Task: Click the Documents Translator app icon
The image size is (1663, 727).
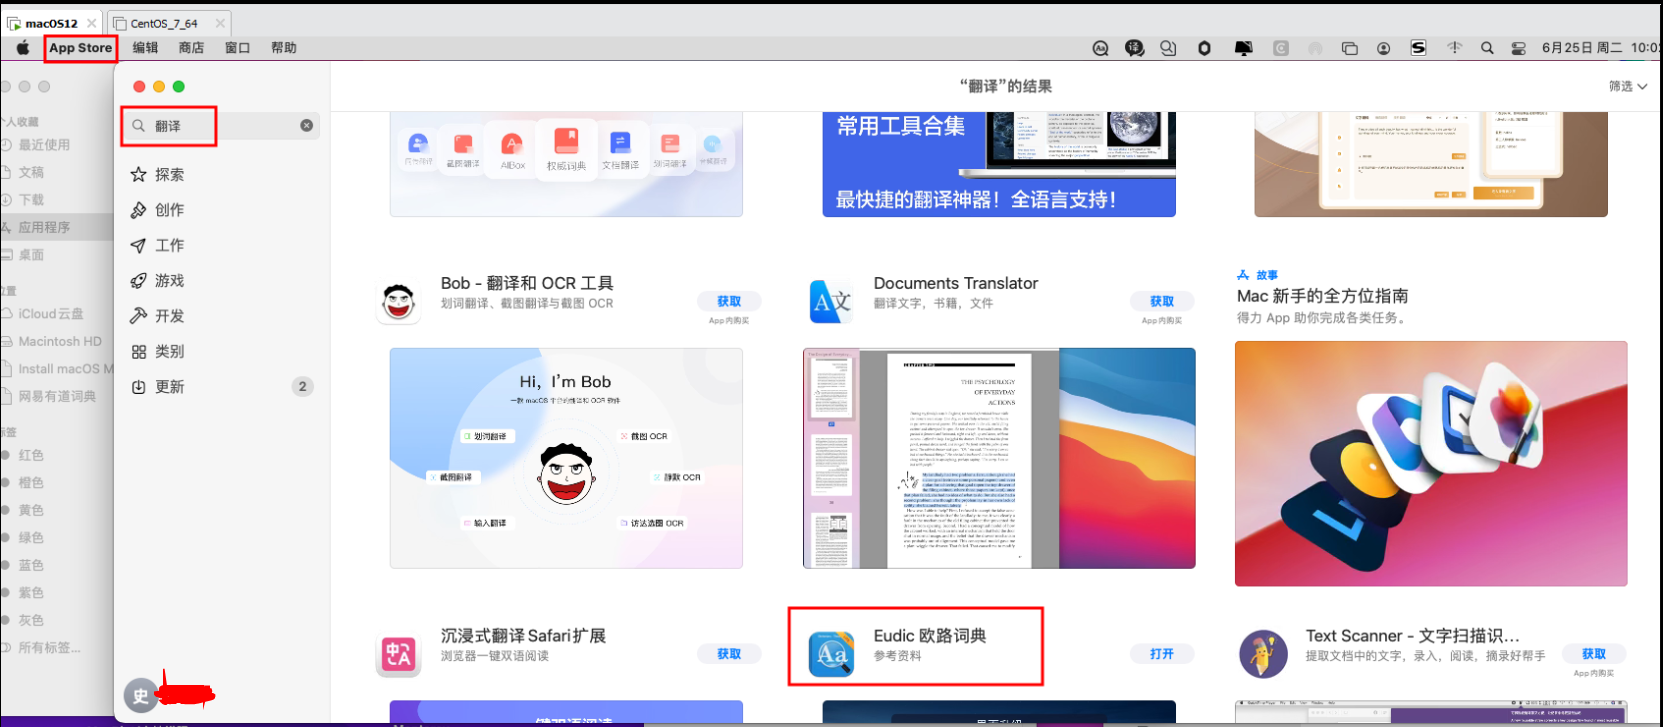Action: pos(831,301)
